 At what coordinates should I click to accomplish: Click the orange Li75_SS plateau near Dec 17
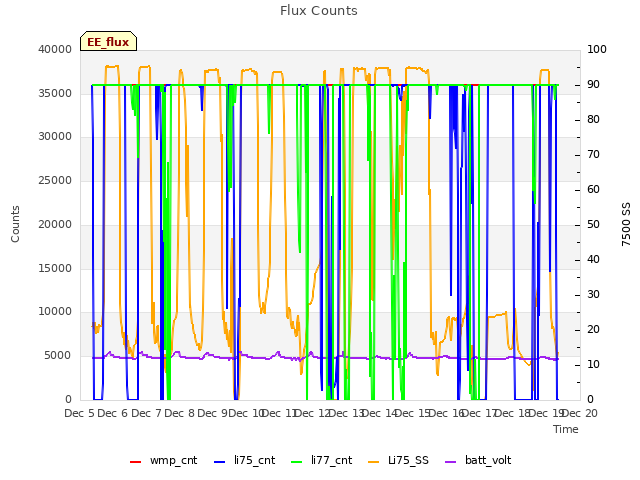[x=497, y=315]
